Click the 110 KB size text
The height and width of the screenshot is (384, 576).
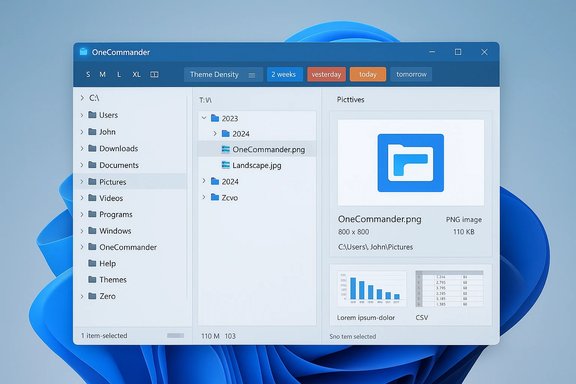pyautogui.click(x=464, y=232)
